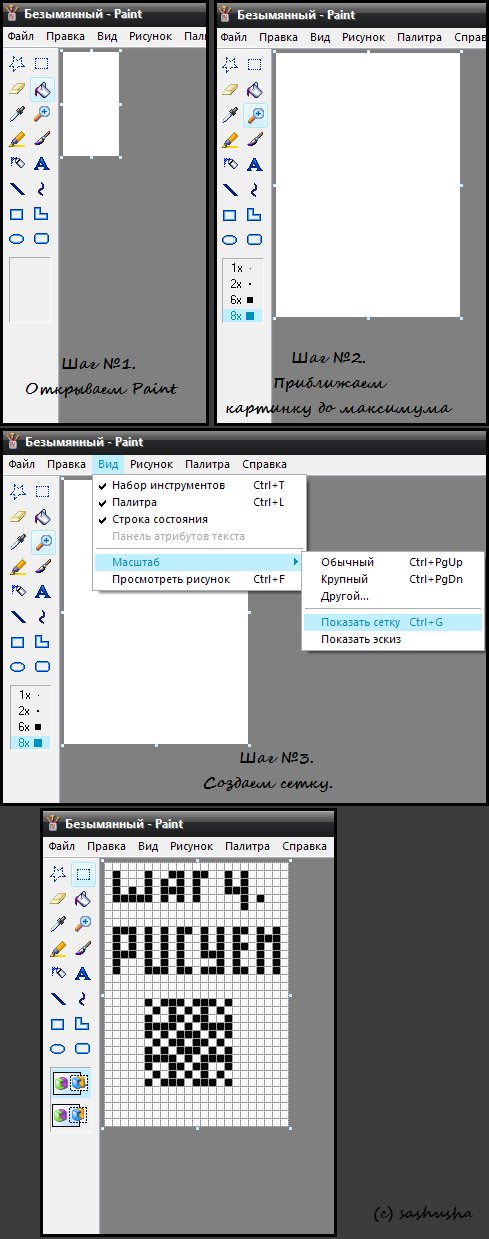Select 'Просмотреть рисунок' menu entry
This screenshot has height=1239, width=489.
(x=200, y=579)
